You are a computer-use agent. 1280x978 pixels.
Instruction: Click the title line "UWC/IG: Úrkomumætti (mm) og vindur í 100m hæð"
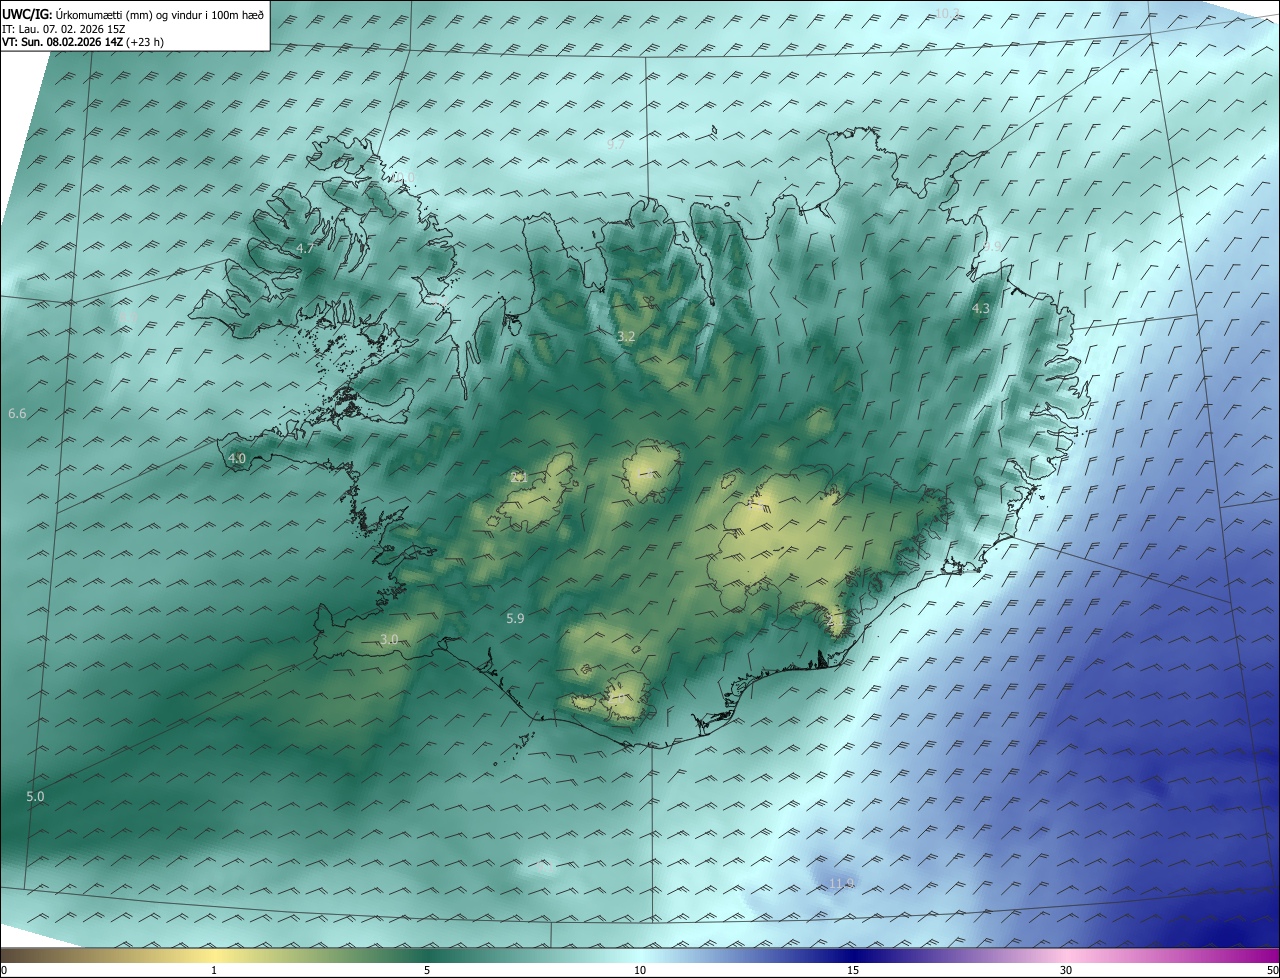coord(133,14)
